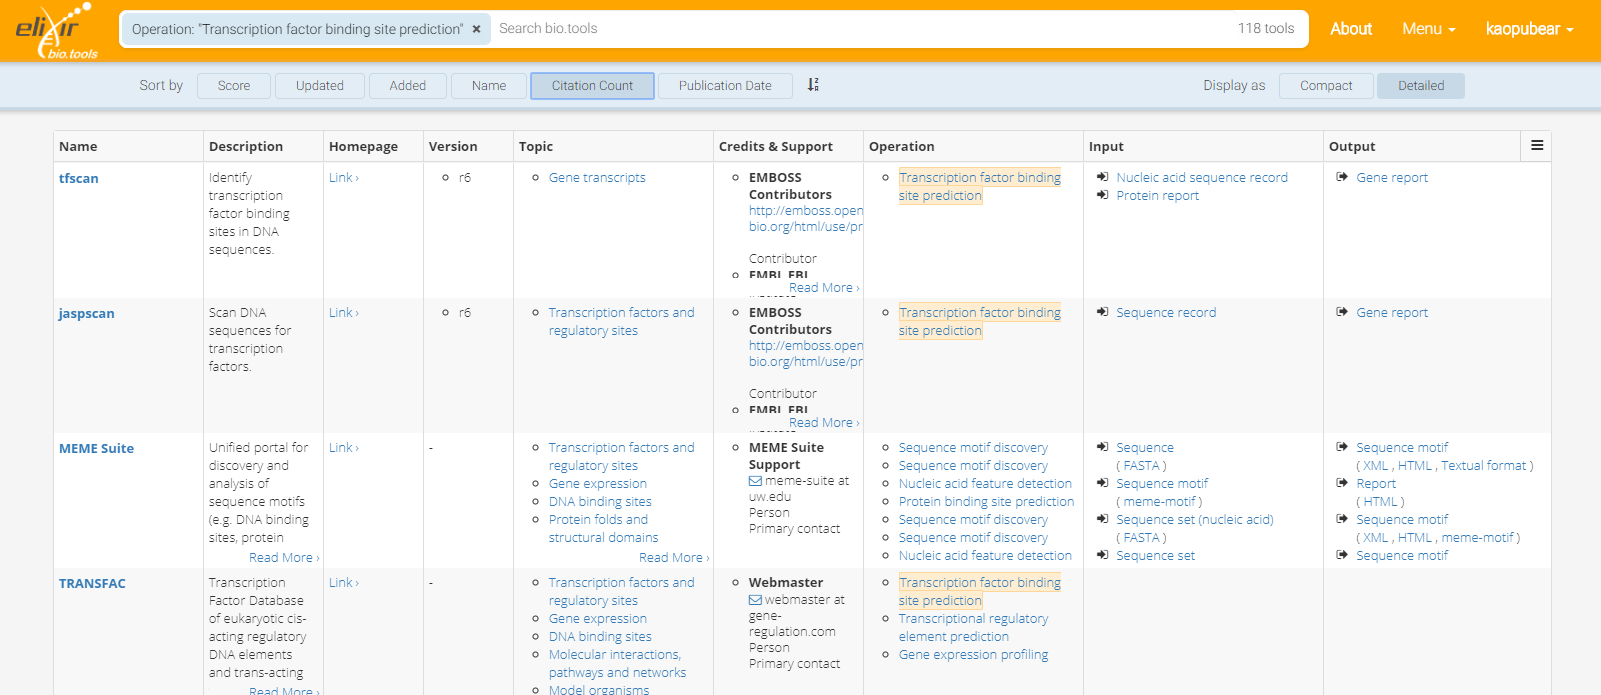Click the ELIXIR bio.tools logo
Screen dimensions: 1601x695
tap(55, 31)
